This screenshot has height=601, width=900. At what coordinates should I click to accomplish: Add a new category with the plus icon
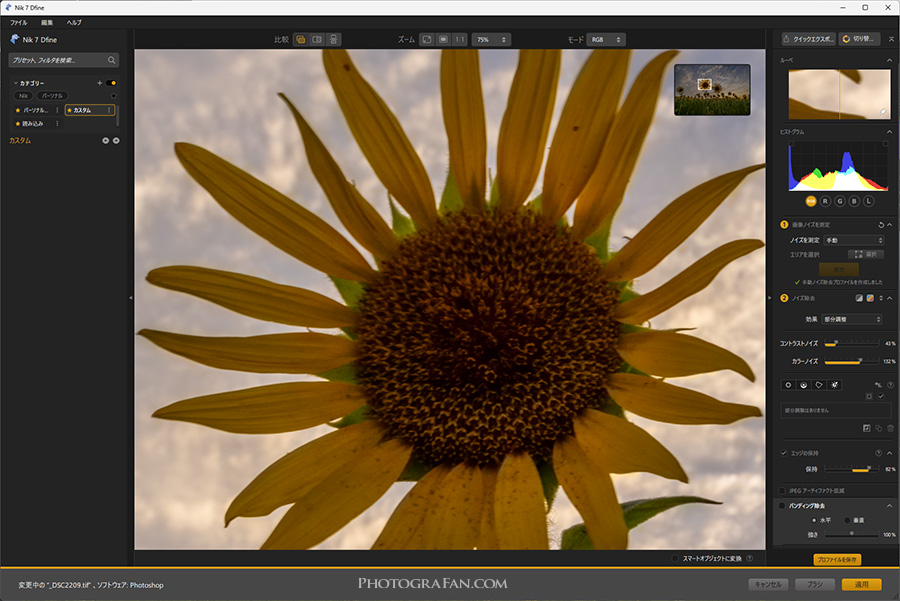[99, 83]
